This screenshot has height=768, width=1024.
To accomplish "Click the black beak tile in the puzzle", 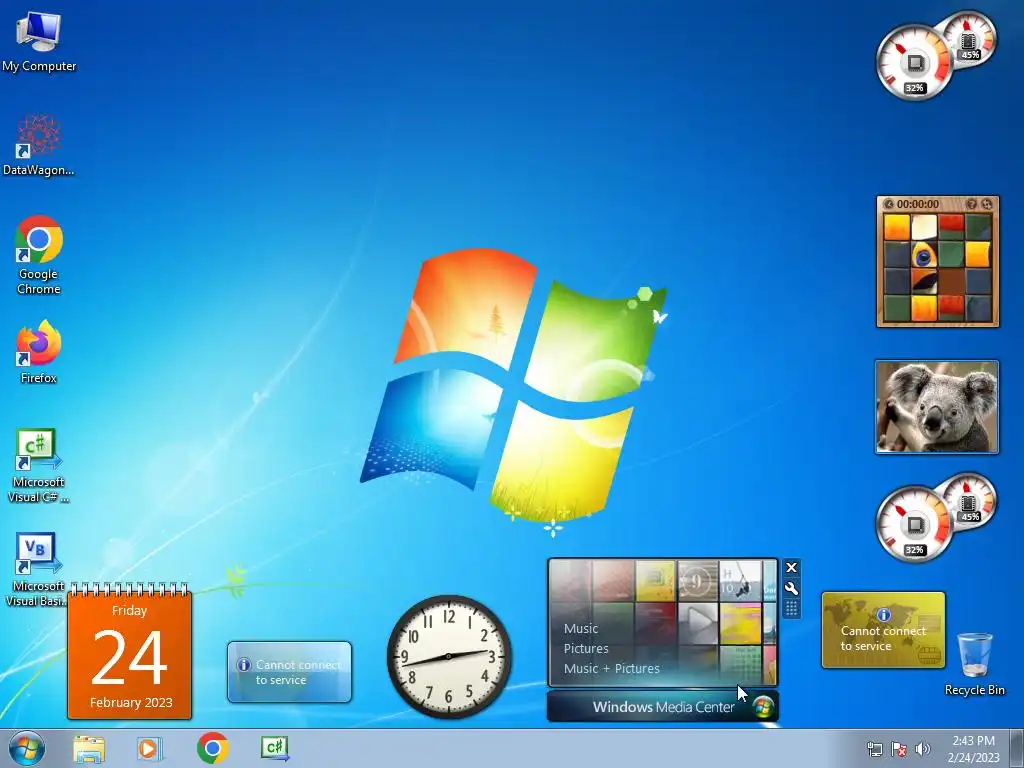I will coord(923,281).
